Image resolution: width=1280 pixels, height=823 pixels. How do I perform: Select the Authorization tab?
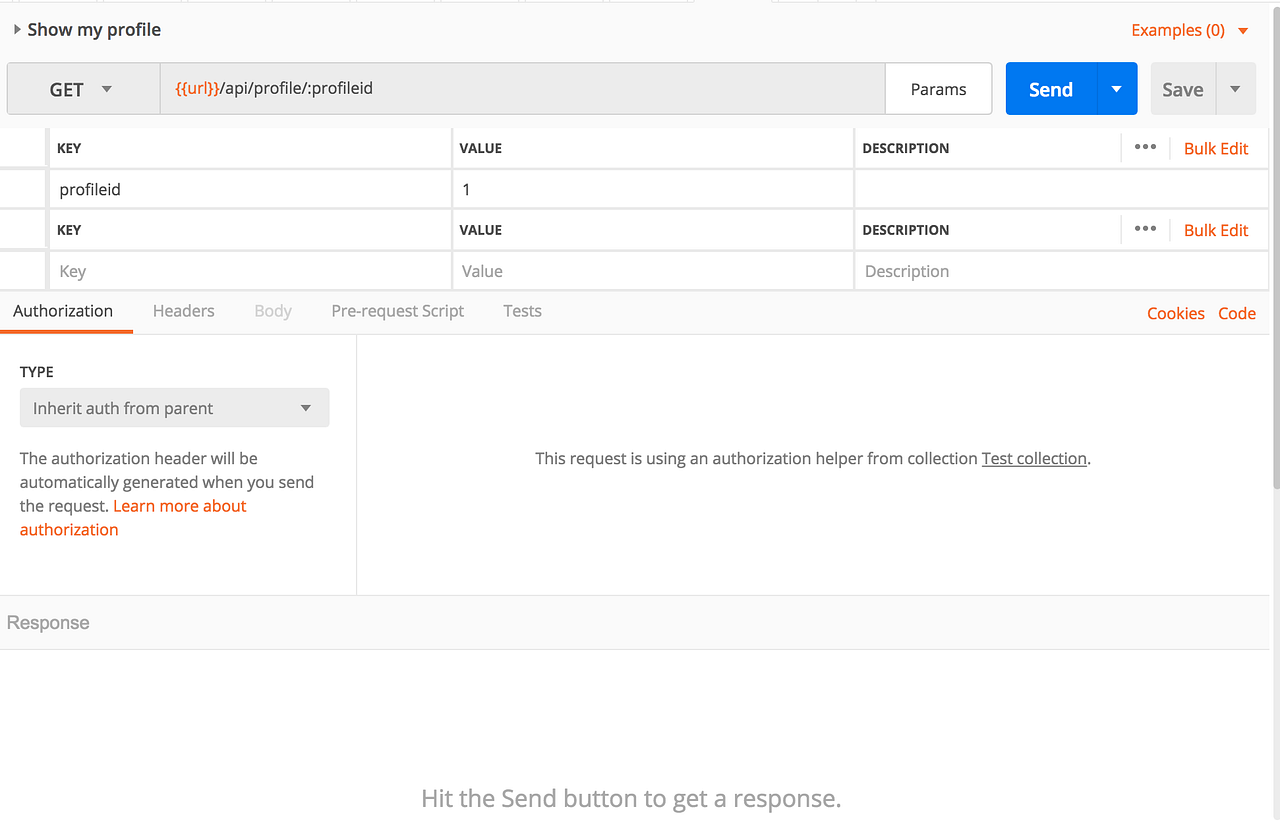click(x=61, y=311)
